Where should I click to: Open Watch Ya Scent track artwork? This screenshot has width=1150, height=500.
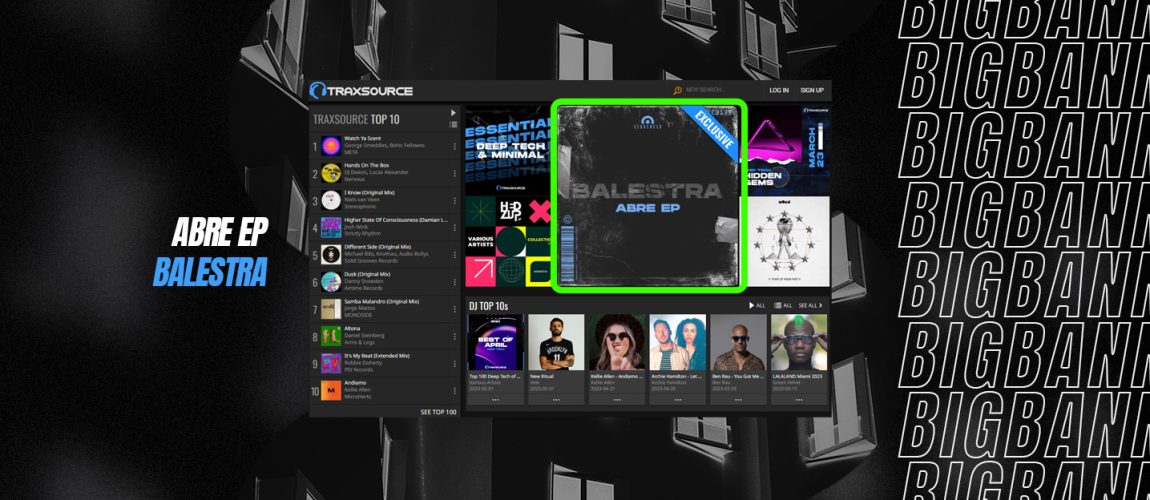click(331, 146)
